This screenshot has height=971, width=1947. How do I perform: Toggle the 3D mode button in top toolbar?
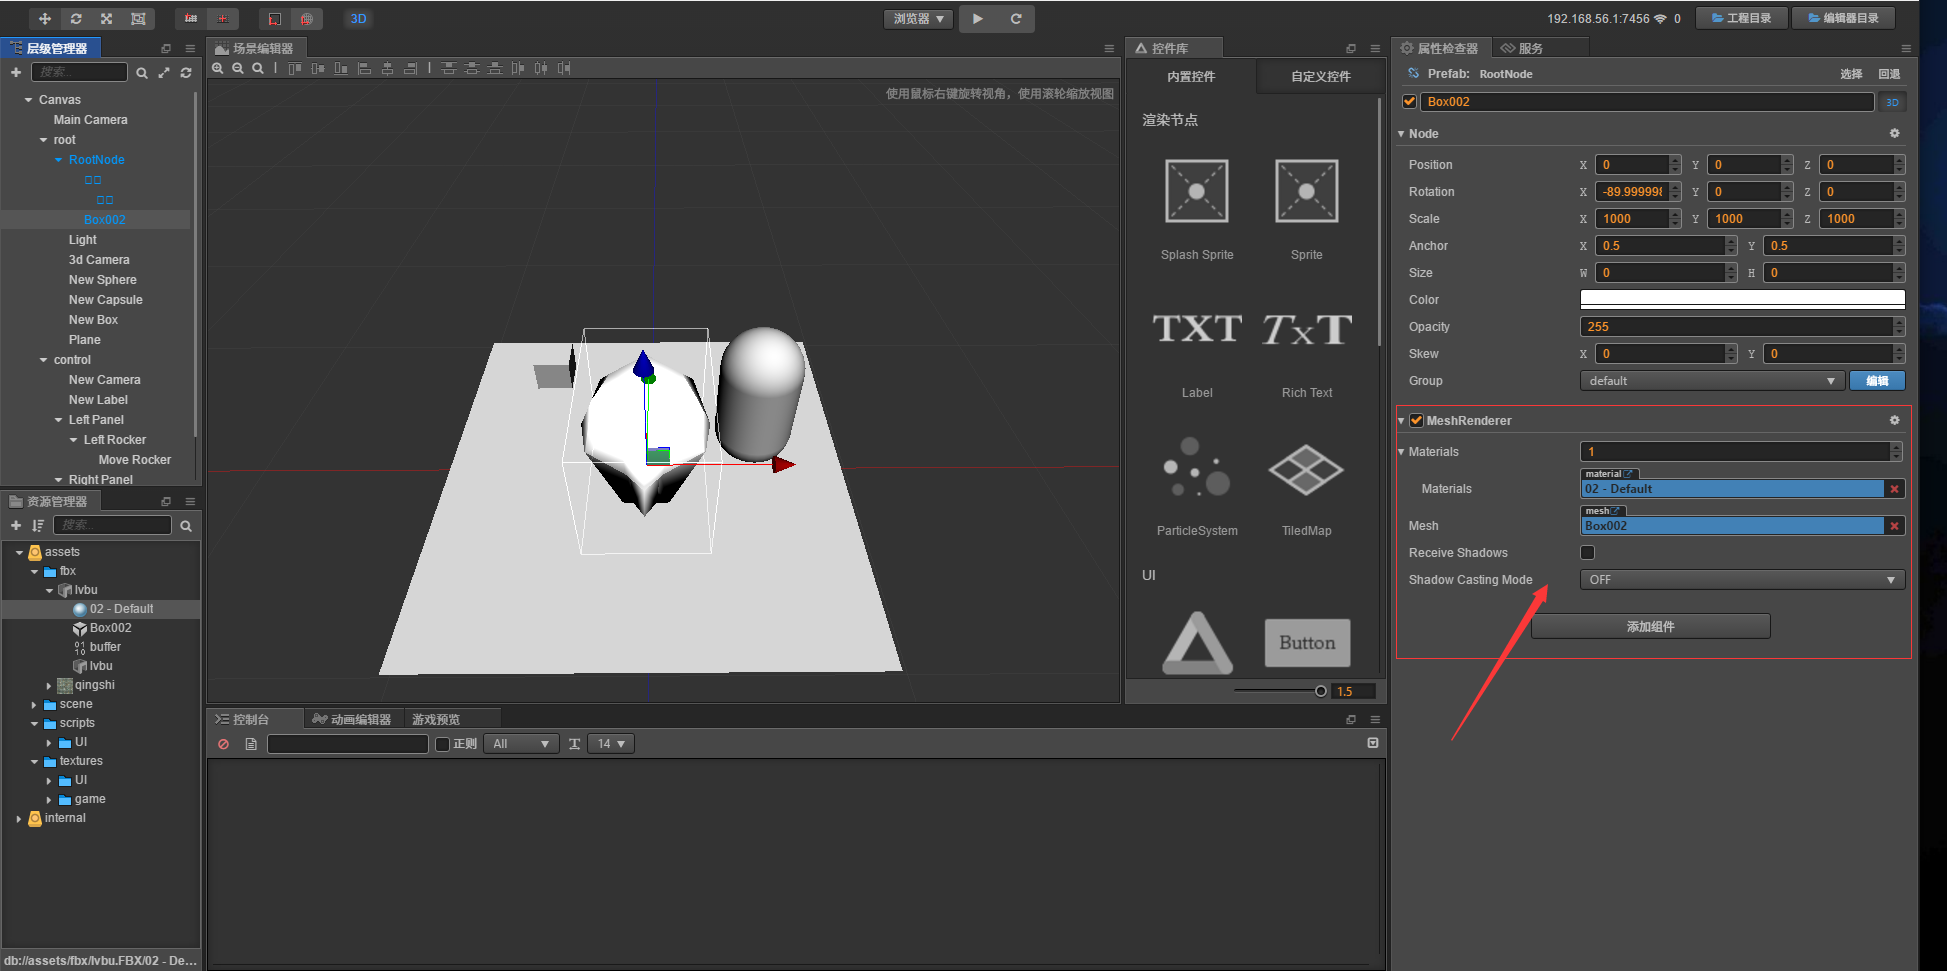pyautogui.click(x=358, y=19)
